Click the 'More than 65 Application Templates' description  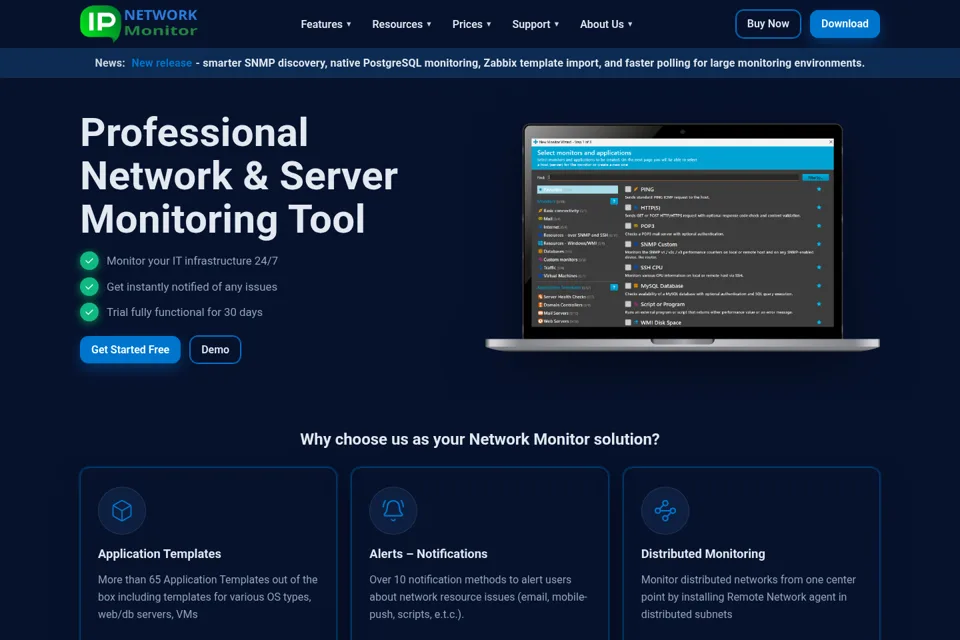(x=208, y=597)
